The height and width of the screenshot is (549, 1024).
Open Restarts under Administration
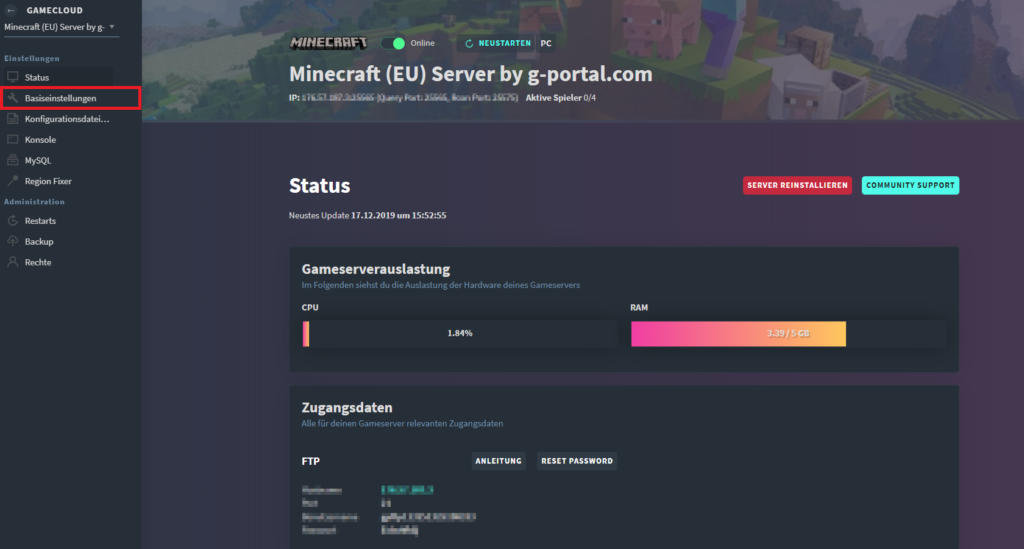coord(40,221)
